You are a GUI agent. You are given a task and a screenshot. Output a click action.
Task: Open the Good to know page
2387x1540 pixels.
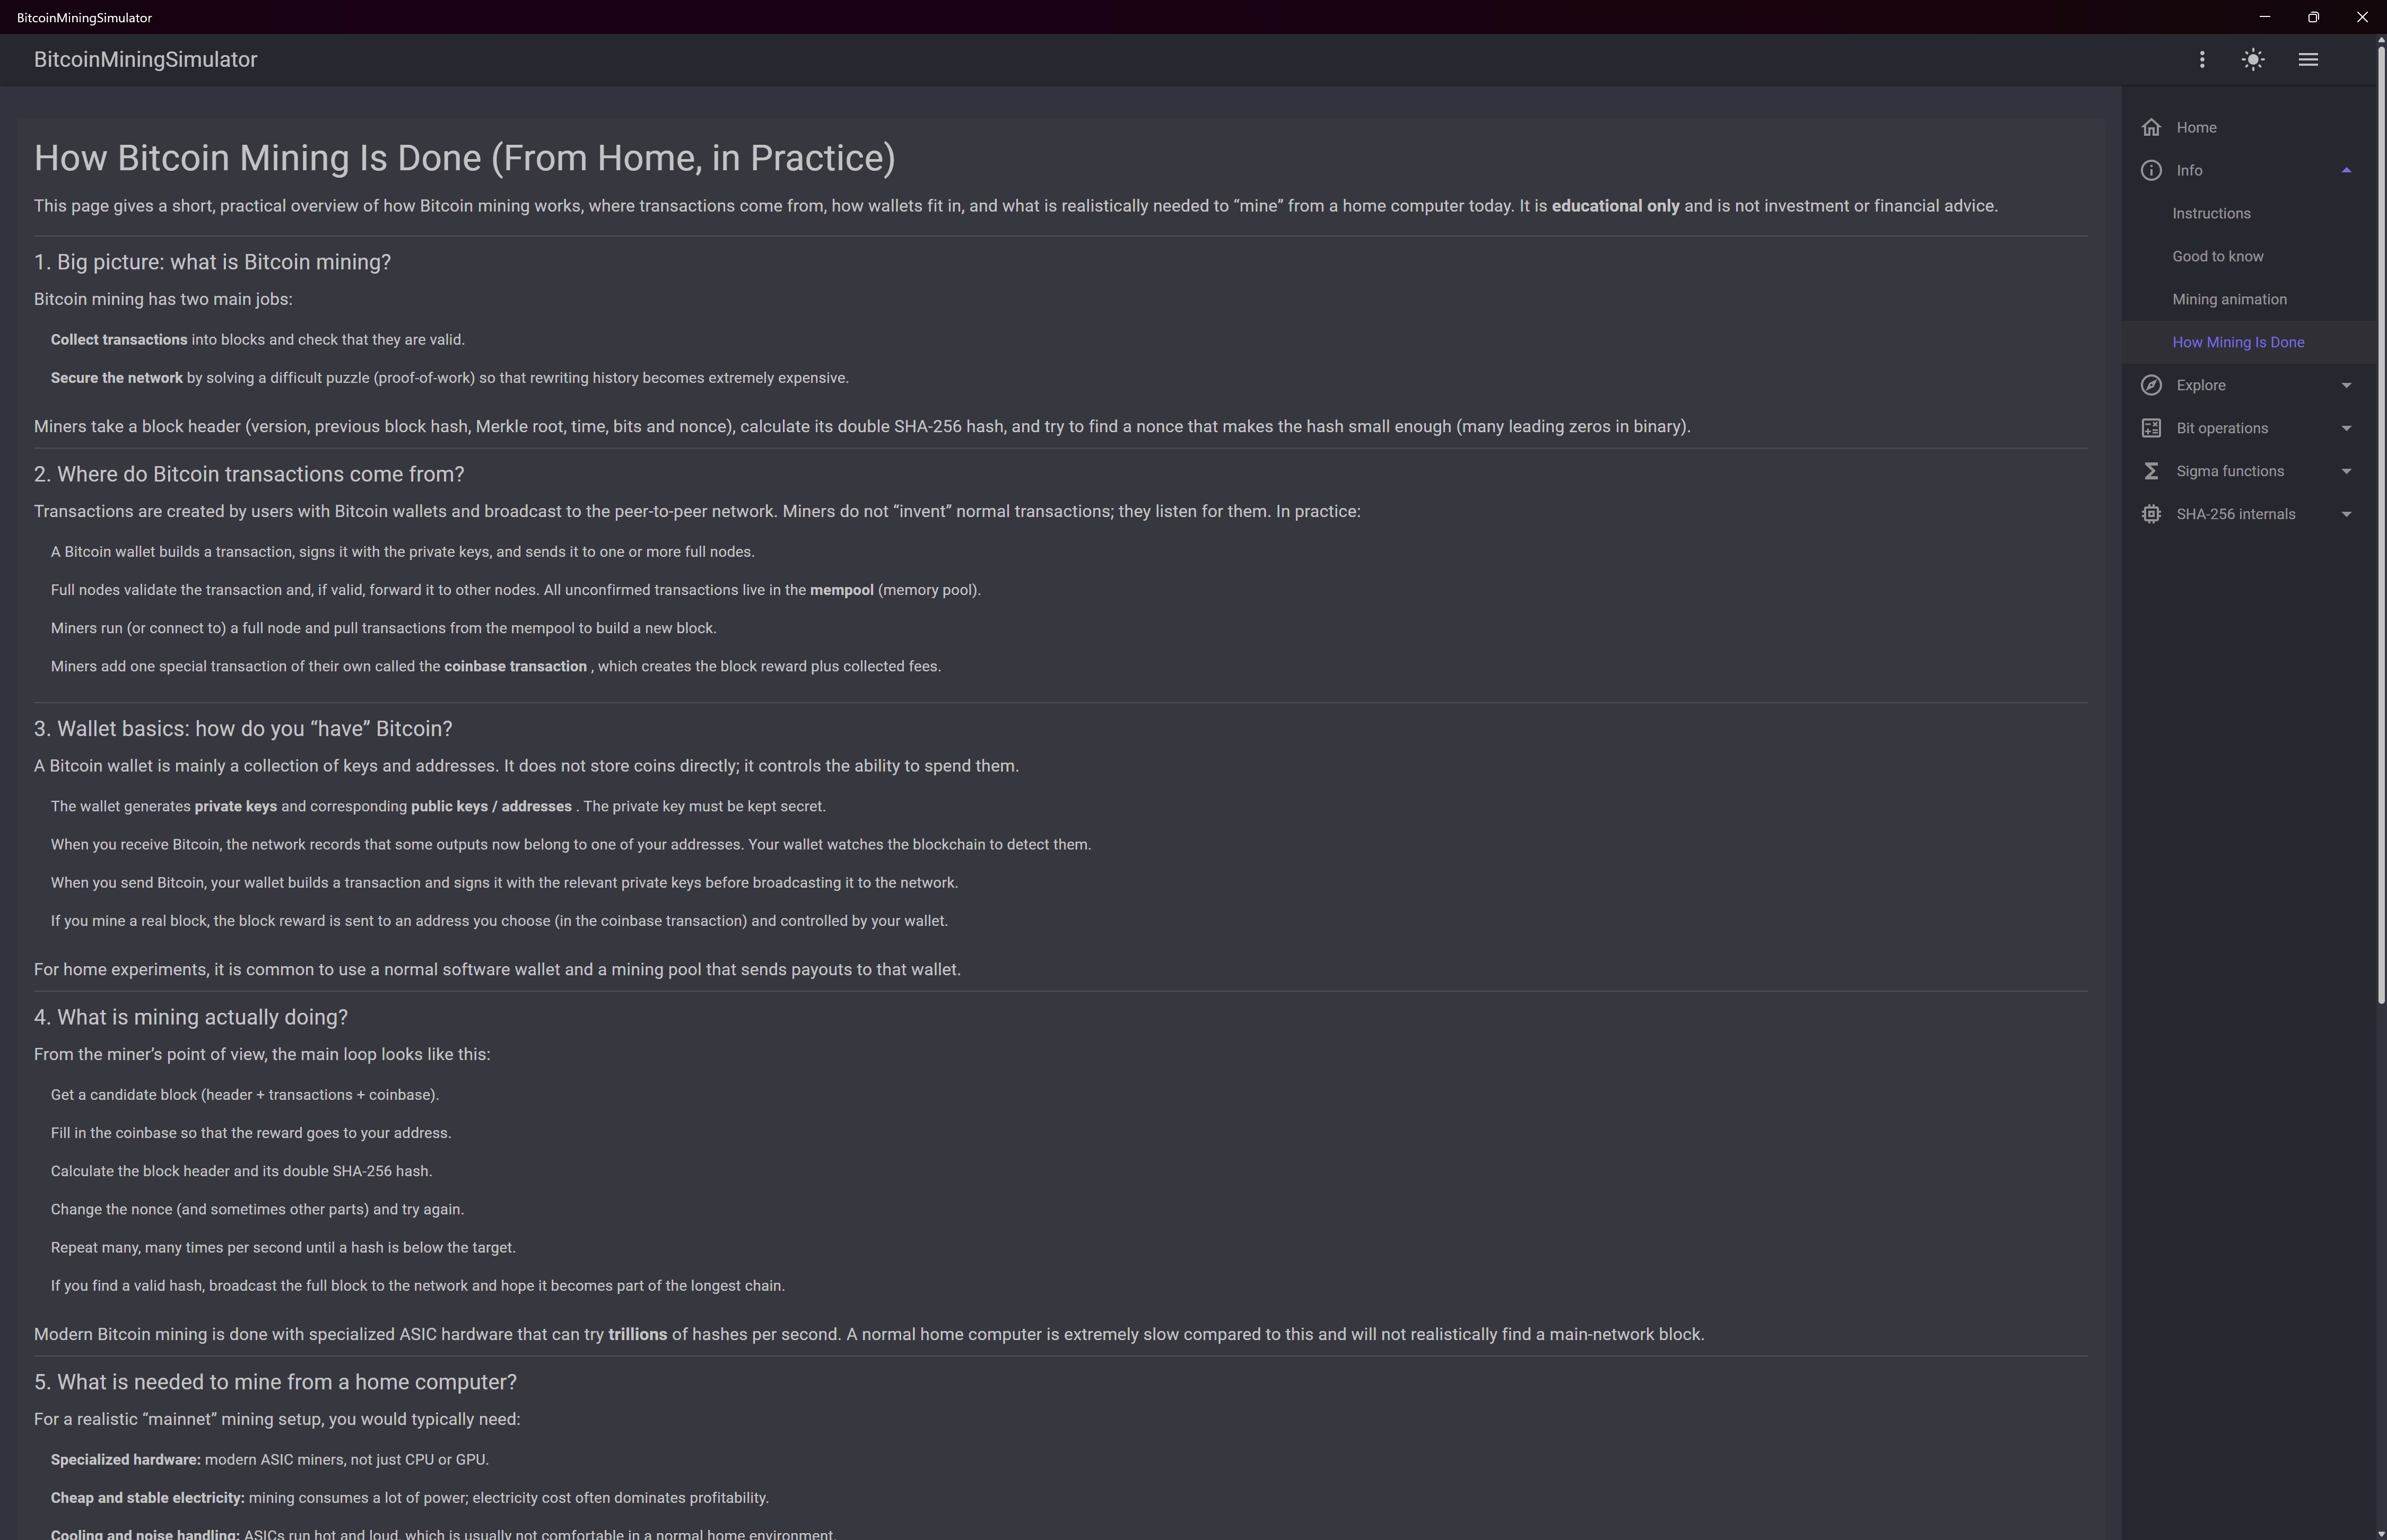pyautogui.click(x=2217, y=256)
